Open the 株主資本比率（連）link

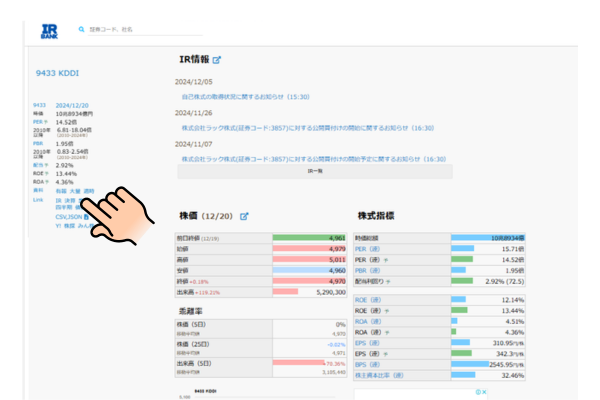click(x=379, y=376)
